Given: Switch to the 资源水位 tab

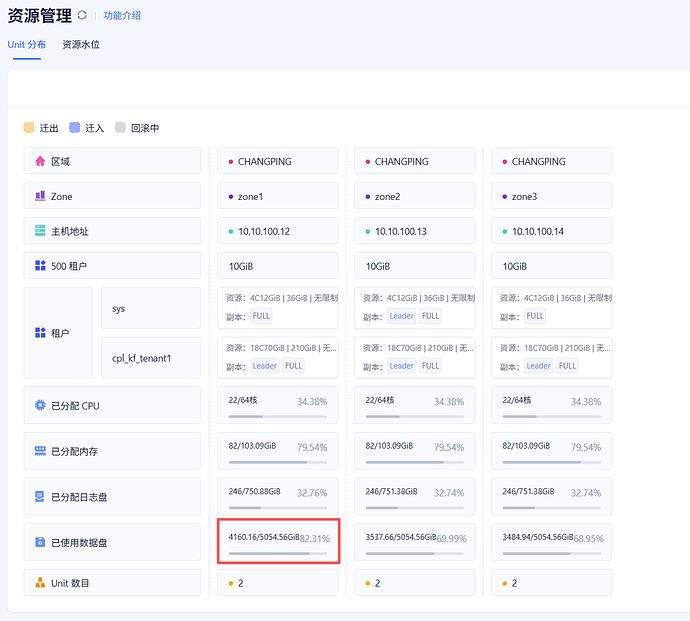Looking at the screenshot, I should click(x=81, y=45).
